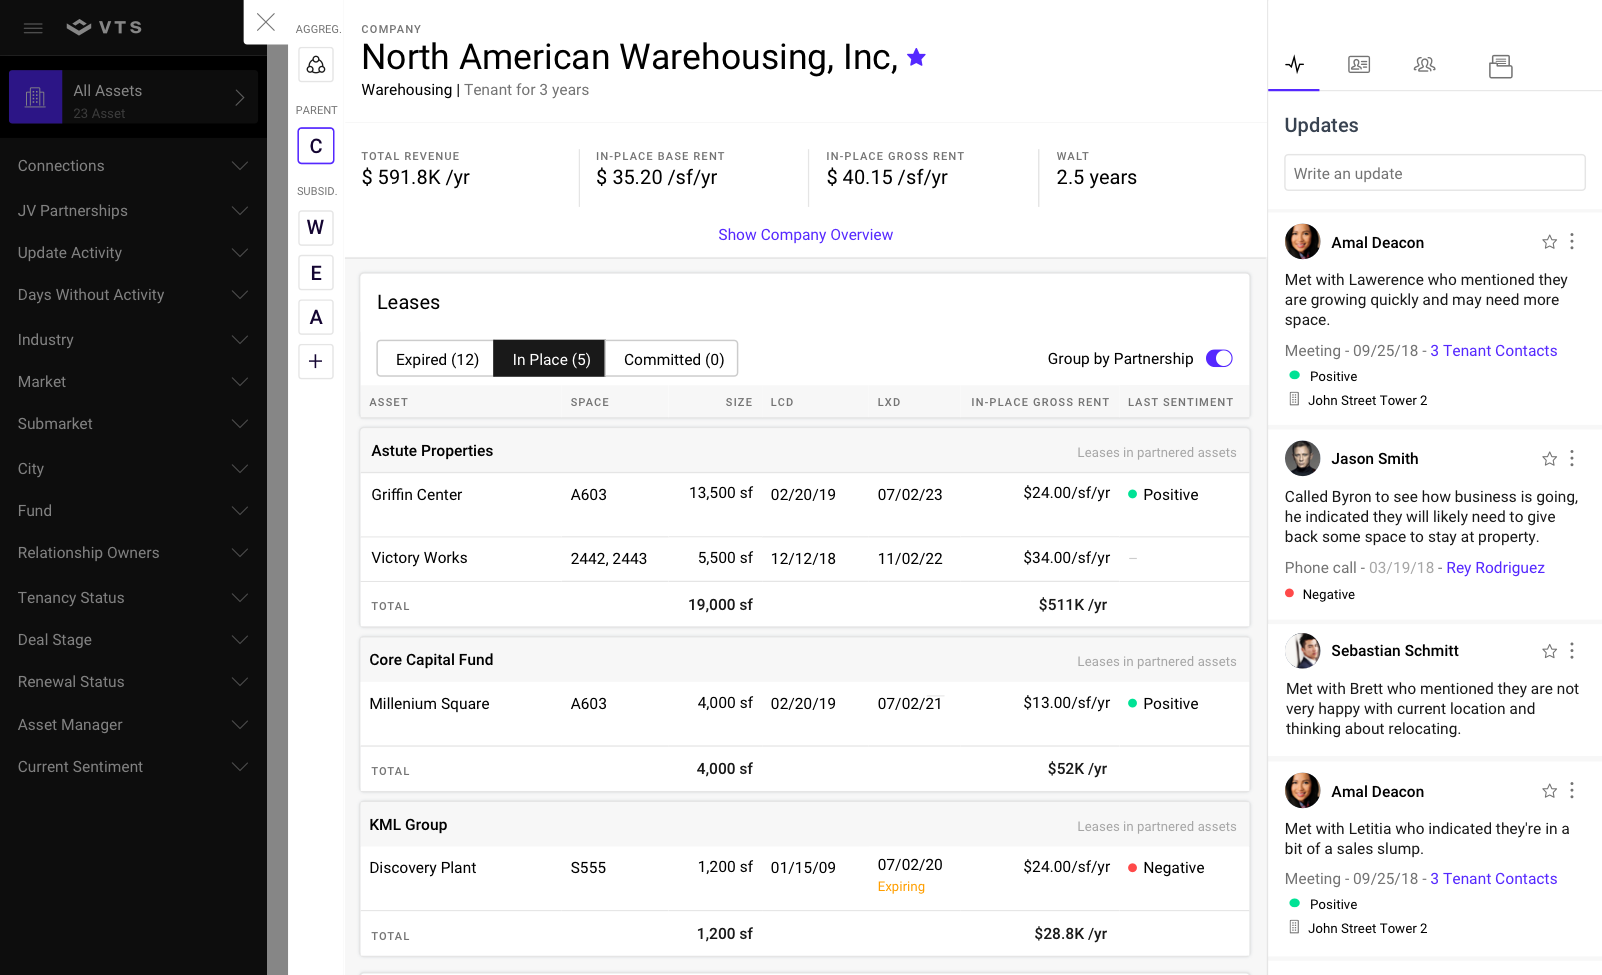Open options for Sebastian Schmitt's update
The width and height of the screenshot is (1602, 975).
pos(1572,651)
